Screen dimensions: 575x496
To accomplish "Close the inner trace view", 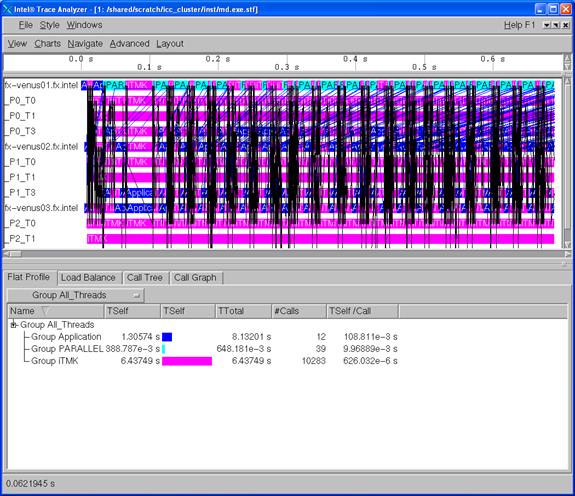I will click(x=566, y=25).
